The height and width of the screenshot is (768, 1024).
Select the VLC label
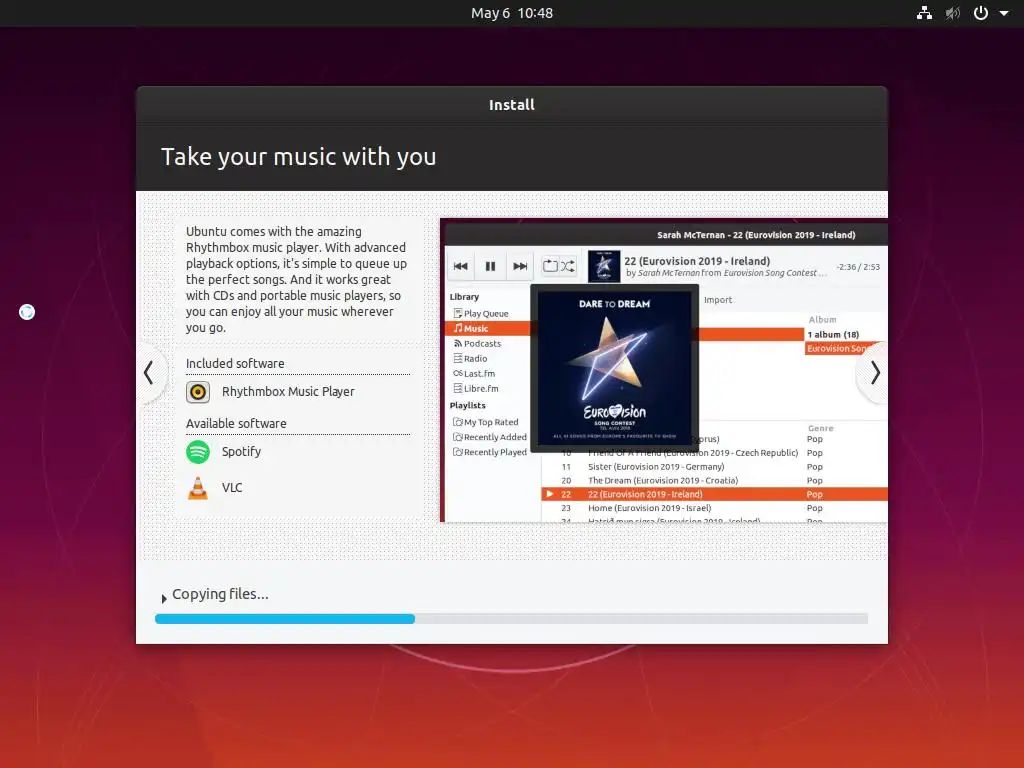point(232,488)
